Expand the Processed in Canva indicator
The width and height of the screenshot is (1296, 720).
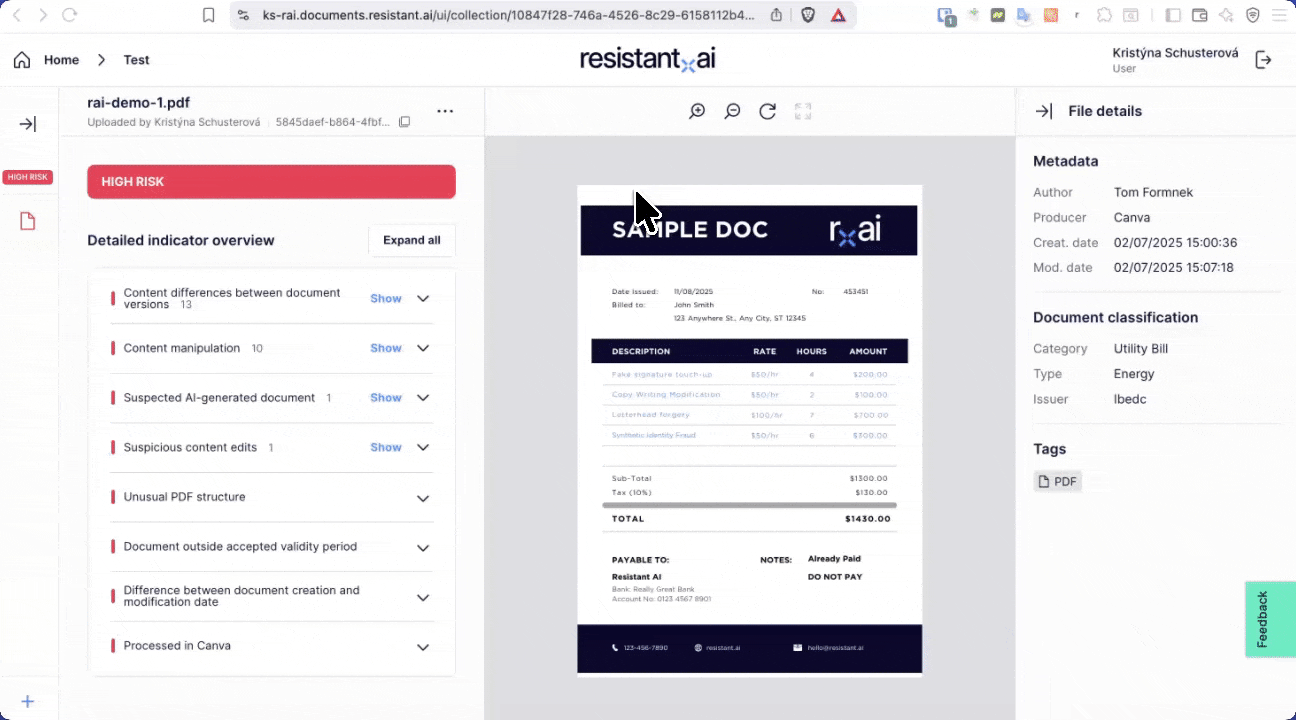[423, 647]
